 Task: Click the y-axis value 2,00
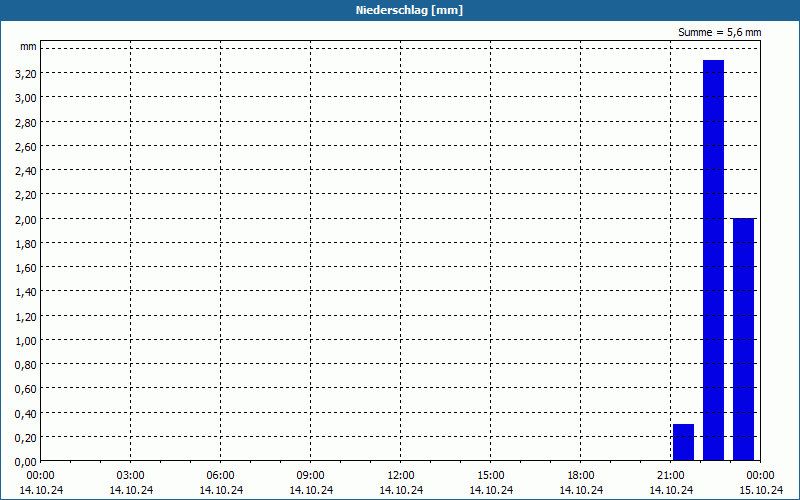click(26, 219)
